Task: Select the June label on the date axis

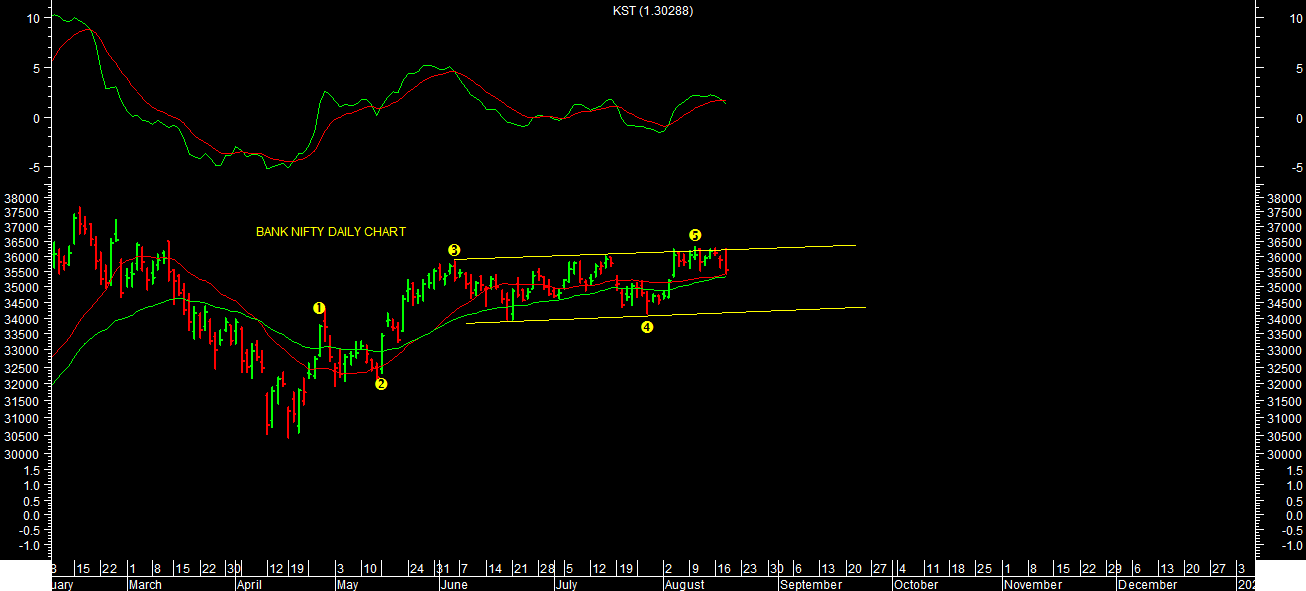Action: (x=454, y=584)
